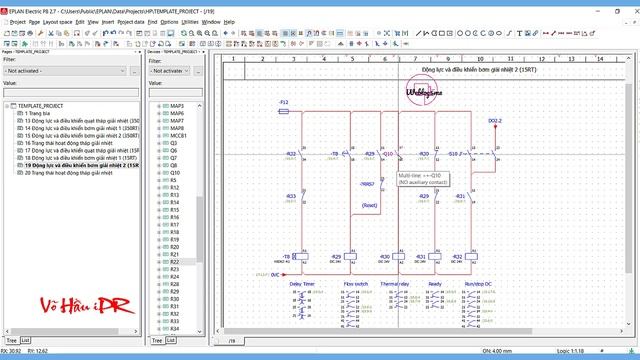Expand the R29 device node
This screenshot has width=640, height=360.
pos(159,292)
